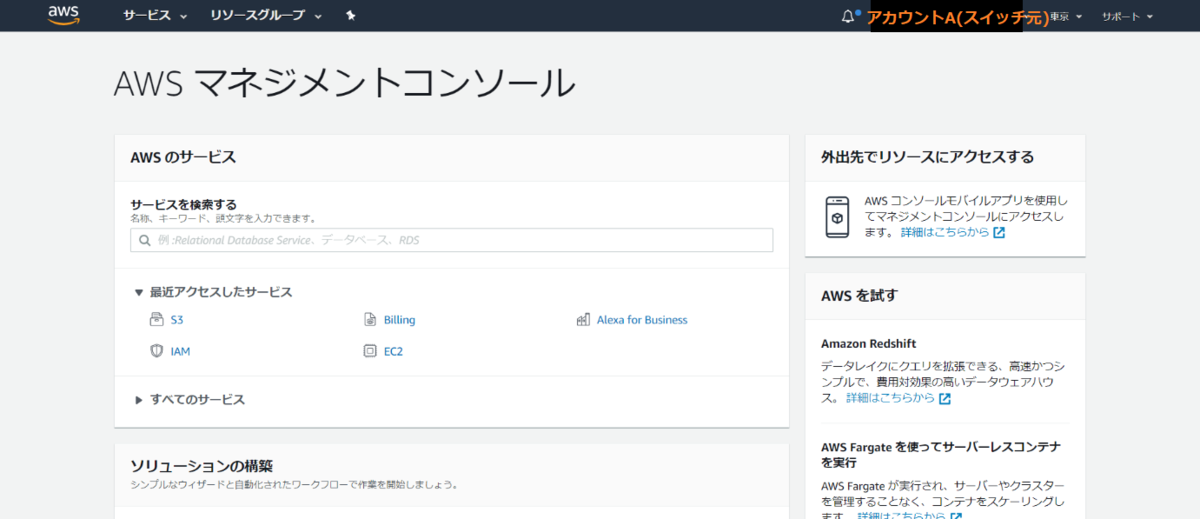This screenshot has height=519, width=1200.
Task: Click the AWS マネジメントコンソール page title
Action: pyautogui.click(x=345, y=83)
